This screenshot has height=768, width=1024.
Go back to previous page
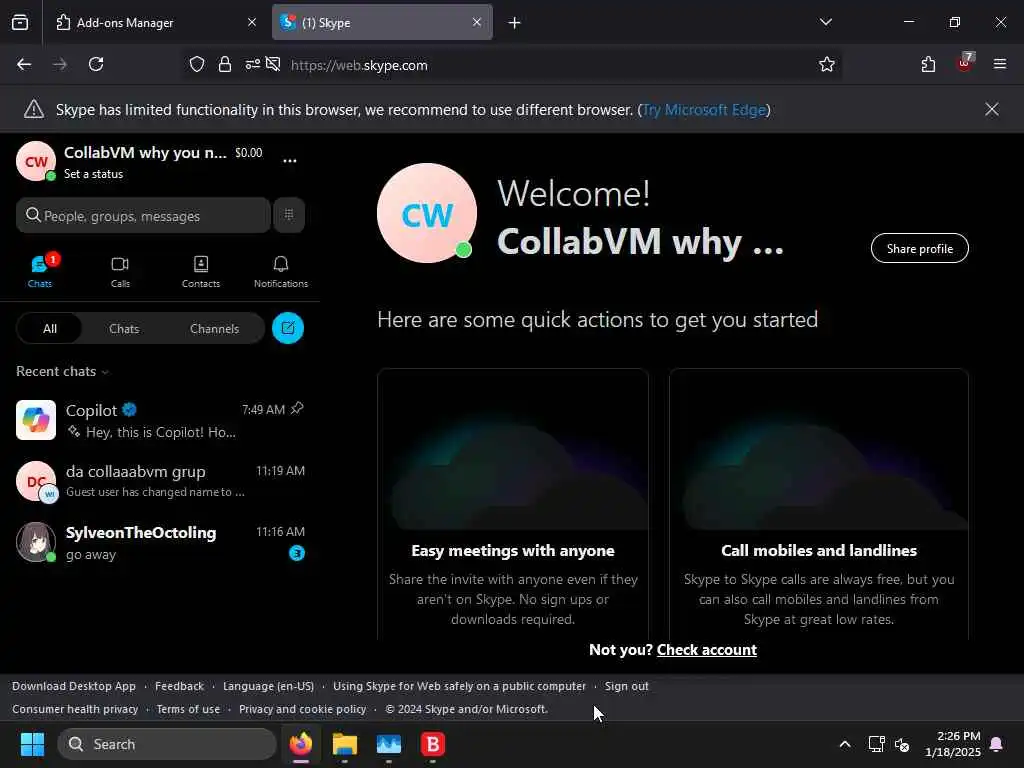tap(24, 64)
